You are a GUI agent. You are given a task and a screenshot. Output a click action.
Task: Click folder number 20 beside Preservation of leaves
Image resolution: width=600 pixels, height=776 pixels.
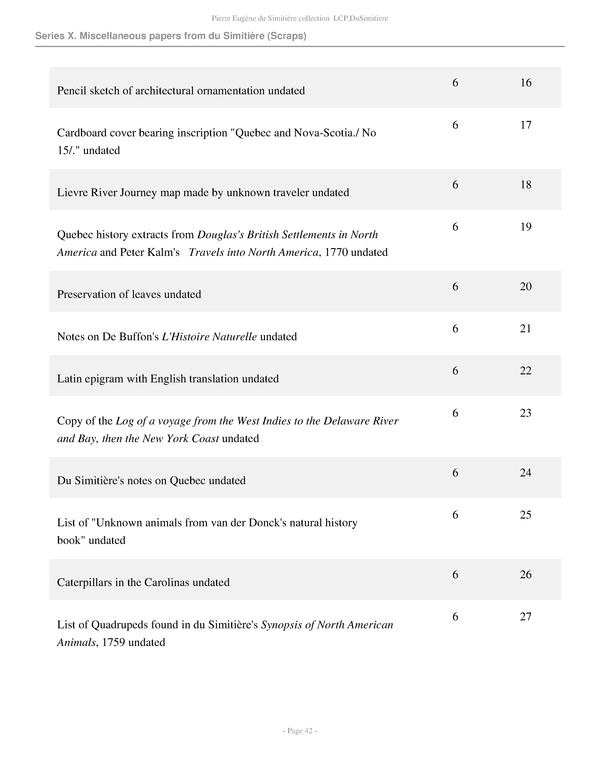(x=526, y=287)
